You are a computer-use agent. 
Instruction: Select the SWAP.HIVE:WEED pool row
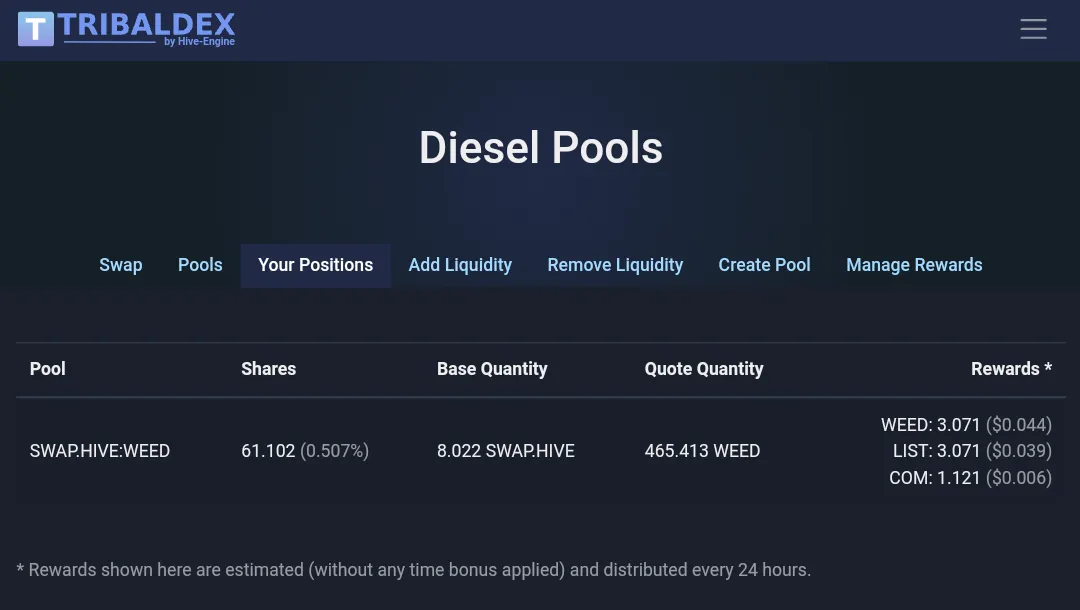(541, 451)
